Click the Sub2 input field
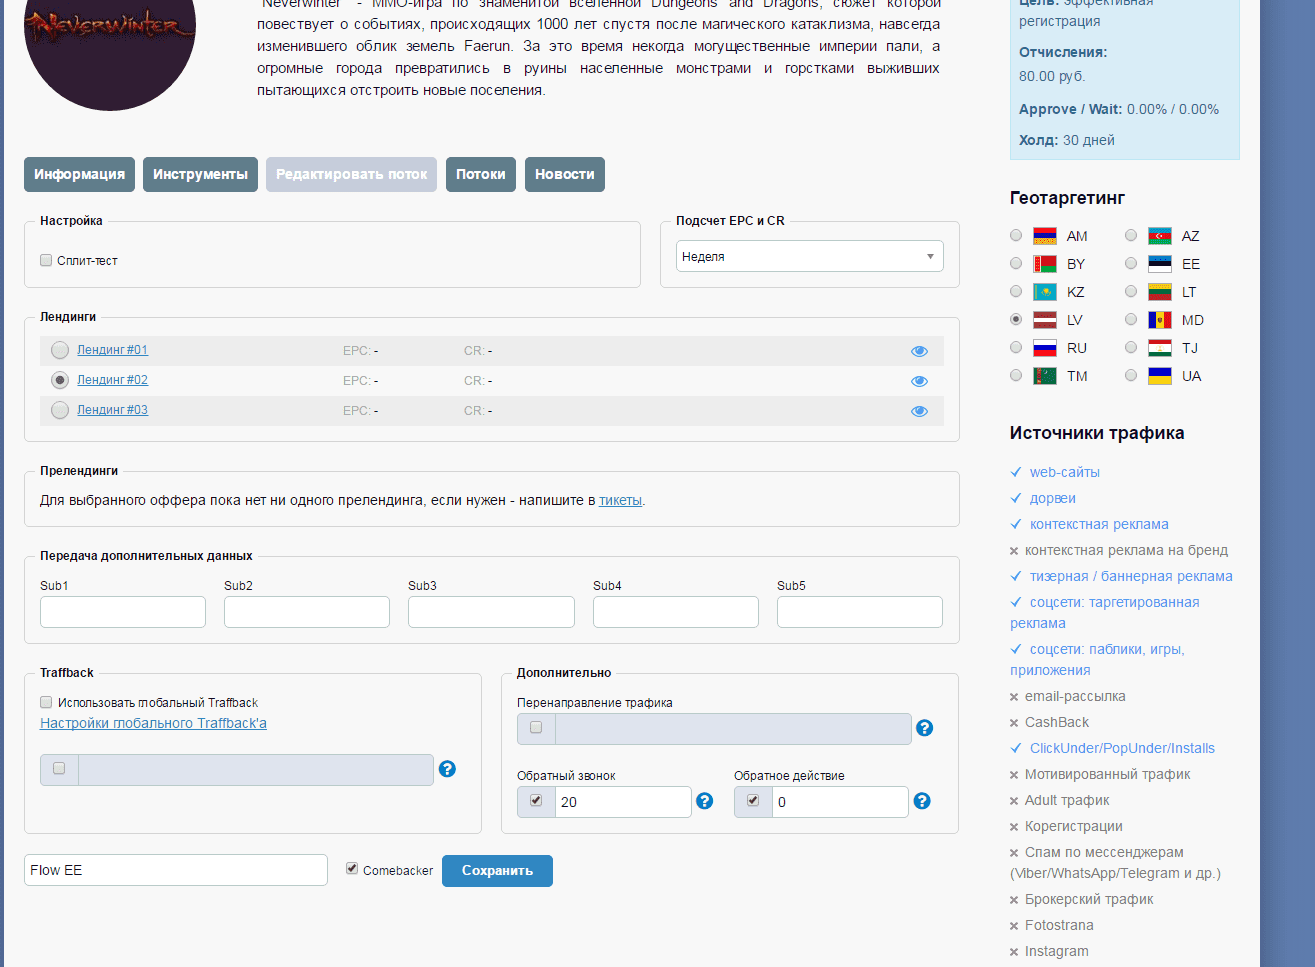The image size is (1315, 967). click(307, 612)
